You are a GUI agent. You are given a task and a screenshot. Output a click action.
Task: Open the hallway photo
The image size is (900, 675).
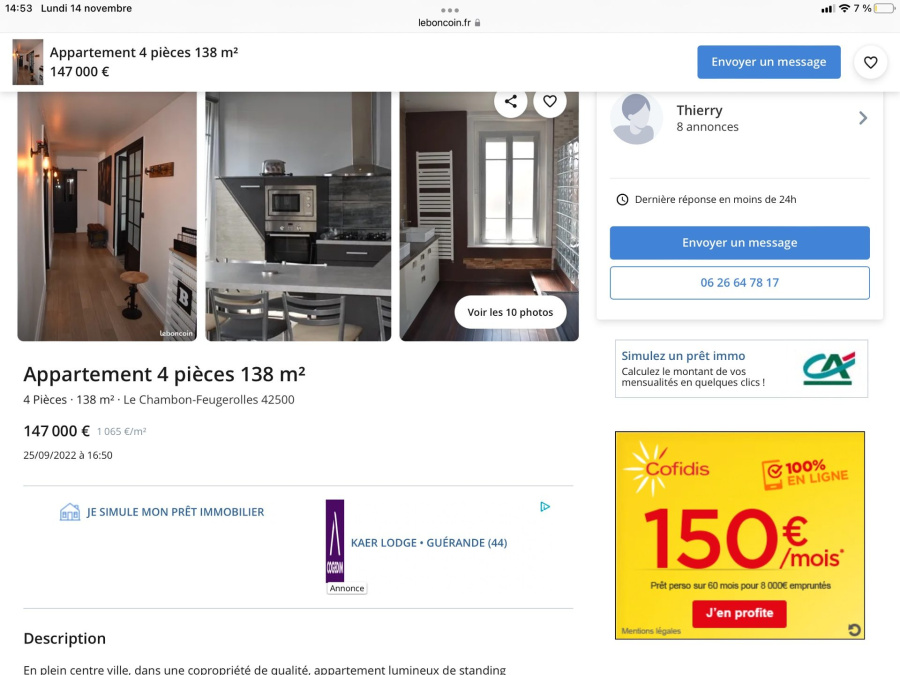107,216
